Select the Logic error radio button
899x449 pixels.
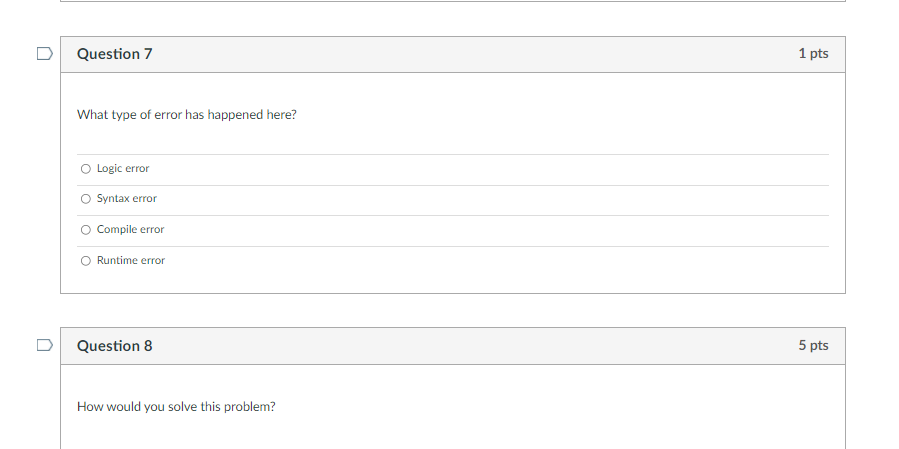pos(86,168)
